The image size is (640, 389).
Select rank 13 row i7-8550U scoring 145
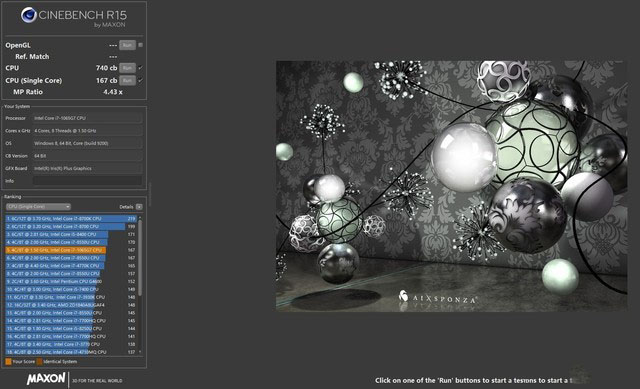click(x=71, y=313)
